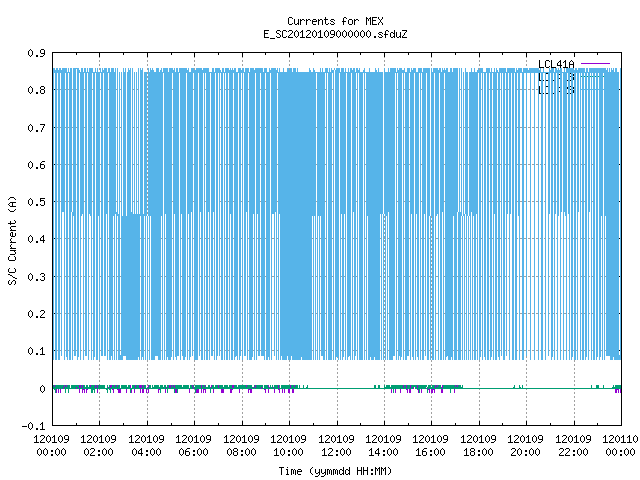Click the LCL41A legend label
Image resolution: width=640 pixels, height=480 pixels.
(x=556, y=64)
